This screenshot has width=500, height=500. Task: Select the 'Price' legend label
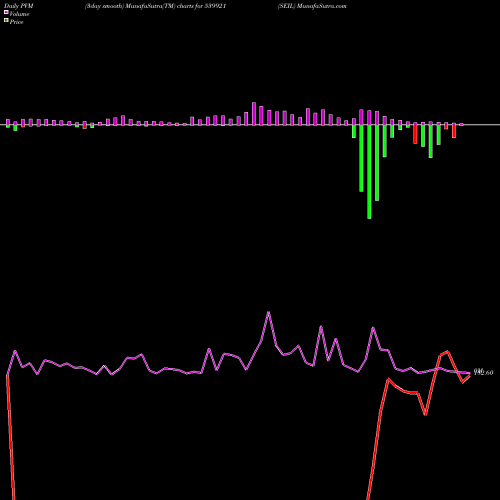point(16,22)
